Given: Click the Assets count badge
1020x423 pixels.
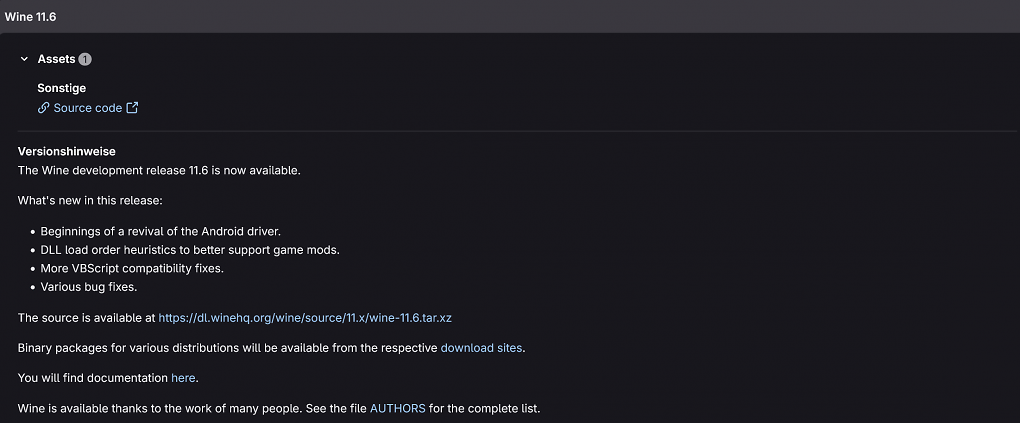Looking at the screenshot, I should (x=85, y=59).
